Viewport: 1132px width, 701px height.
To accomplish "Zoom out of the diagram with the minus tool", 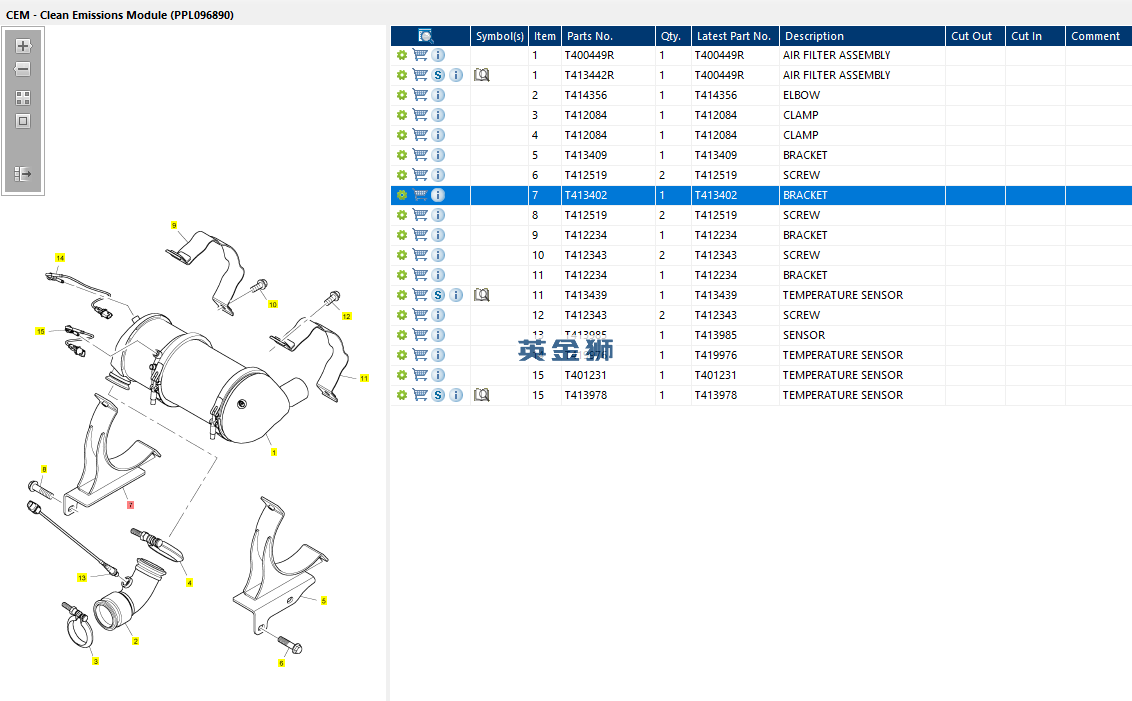I will point(23,69).
